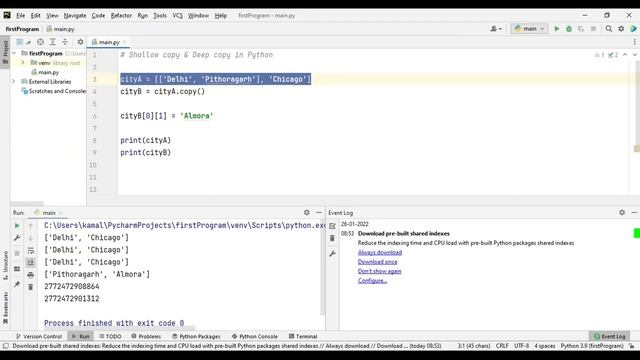Toggle scroll to end in Run console
640x360 pixels.
31,262
